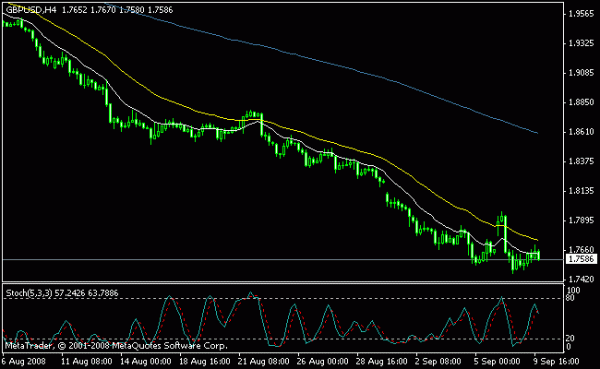Click the 1.8610 price axis label

tap(582, 132)
